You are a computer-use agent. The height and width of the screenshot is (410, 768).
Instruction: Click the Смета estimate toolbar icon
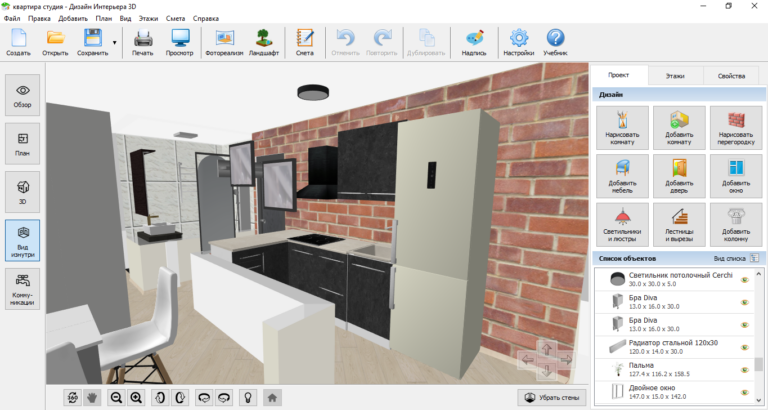pos(305,43)
